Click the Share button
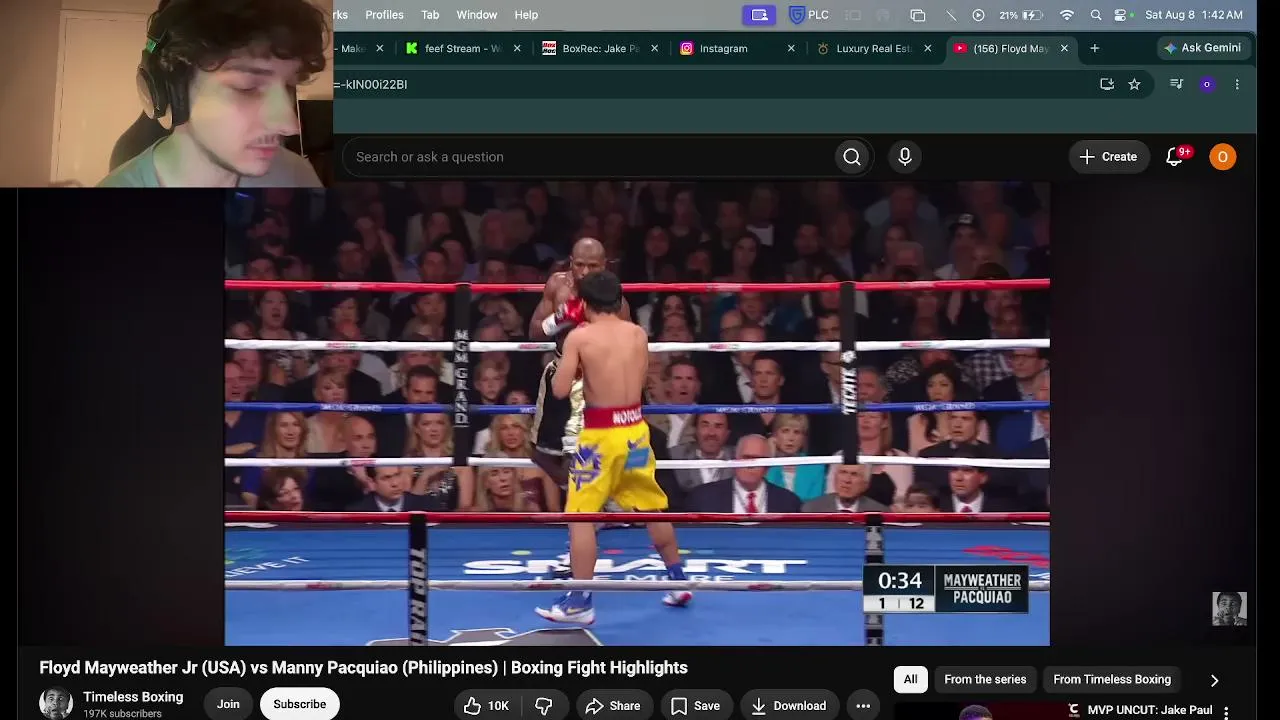 pyautogui.click(x=613, y=706)
